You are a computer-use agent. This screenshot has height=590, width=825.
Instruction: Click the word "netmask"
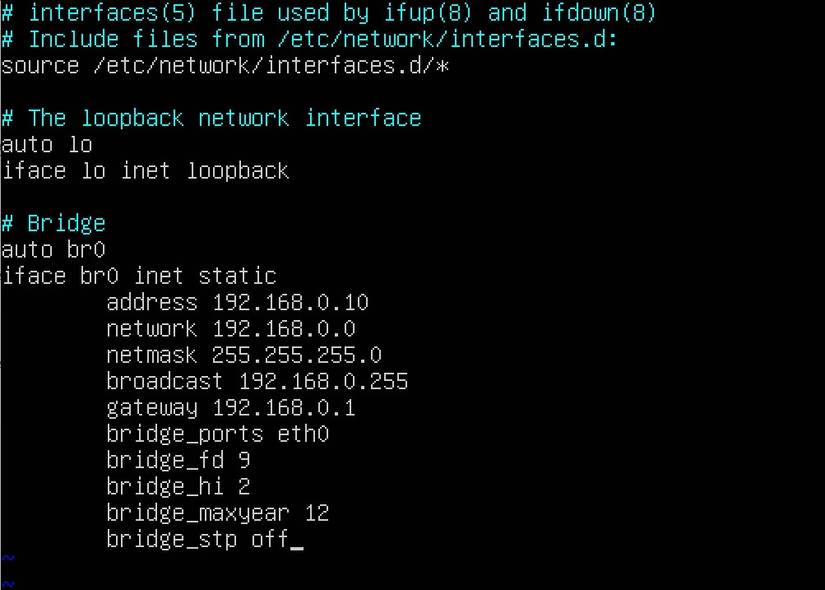pyautogui.click(x=152, y=355)
